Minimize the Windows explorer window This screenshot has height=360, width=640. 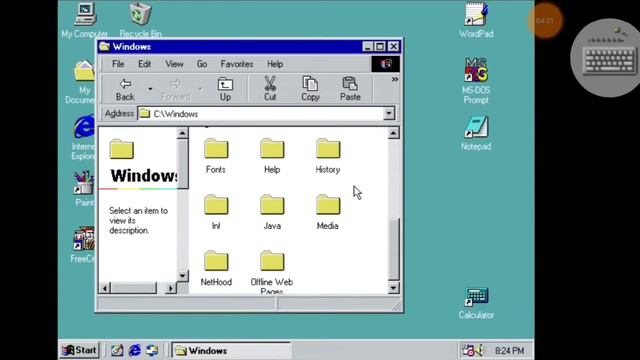point(368,47)
